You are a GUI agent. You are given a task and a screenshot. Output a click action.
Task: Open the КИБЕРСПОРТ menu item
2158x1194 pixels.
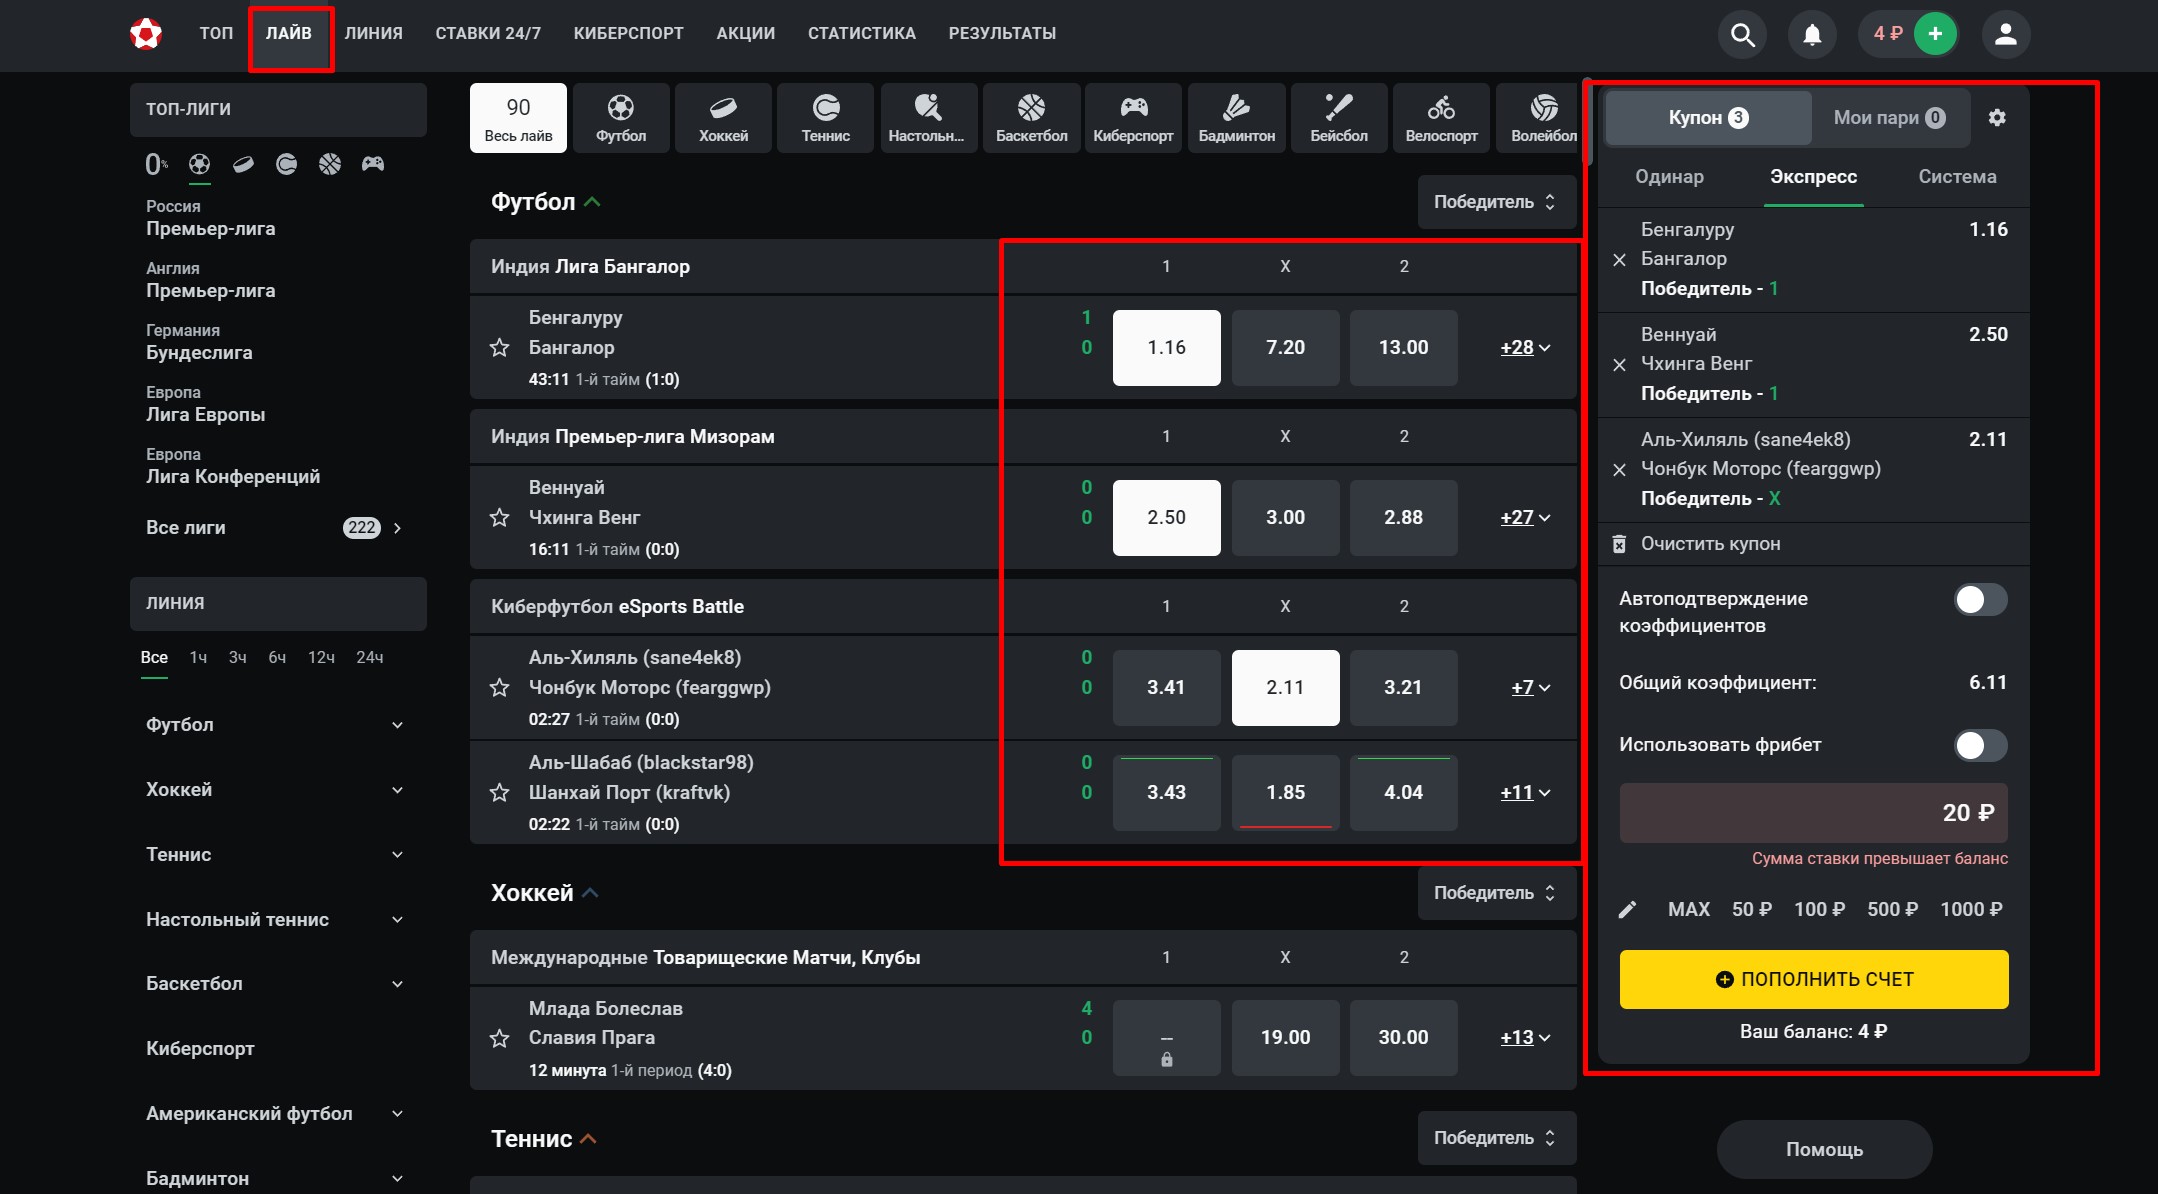(628, 33)
